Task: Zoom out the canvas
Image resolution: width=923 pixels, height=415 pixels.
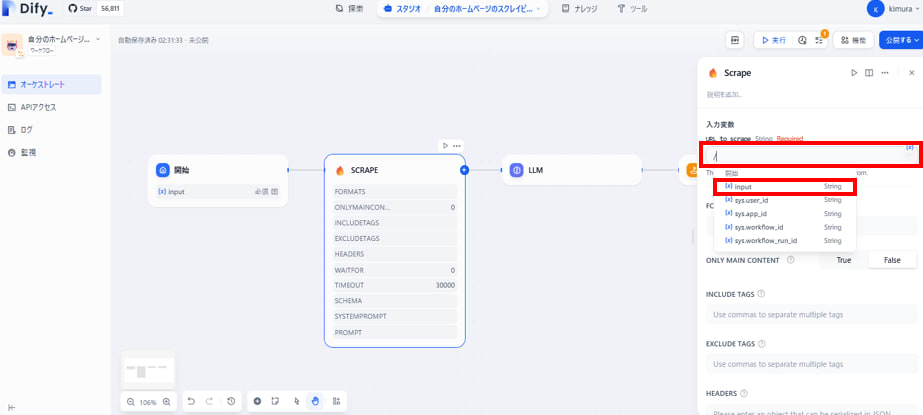Action: (131, 402)
